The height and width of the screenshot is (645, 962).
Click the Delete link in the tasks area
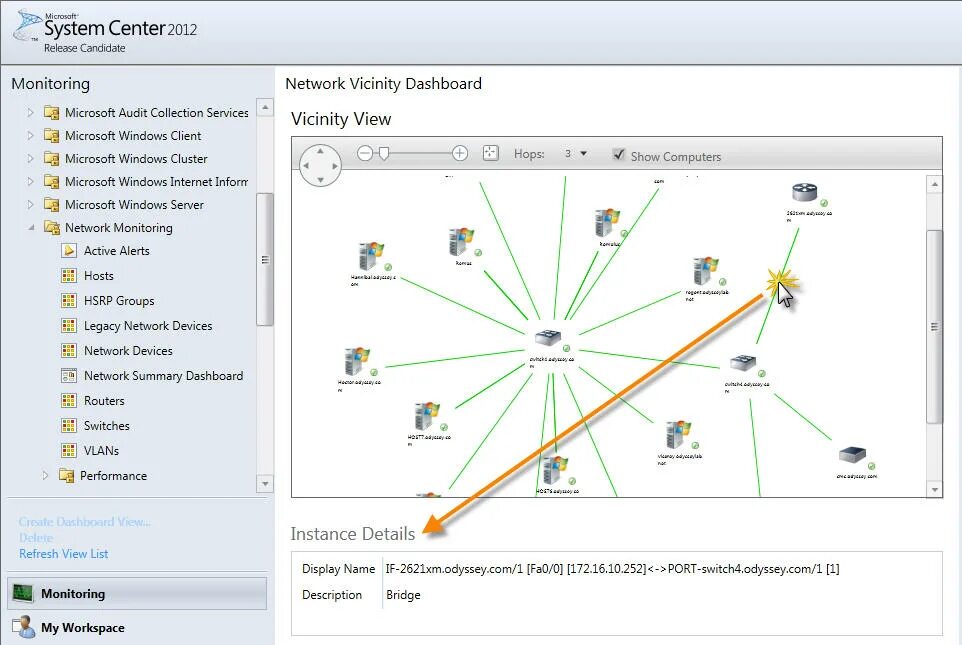[36, 538]
